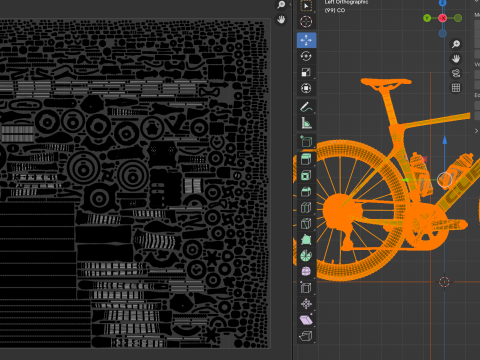Toggle the camera view gizmo button
Screen dimensions: 480x360
(x=456, y=73)
